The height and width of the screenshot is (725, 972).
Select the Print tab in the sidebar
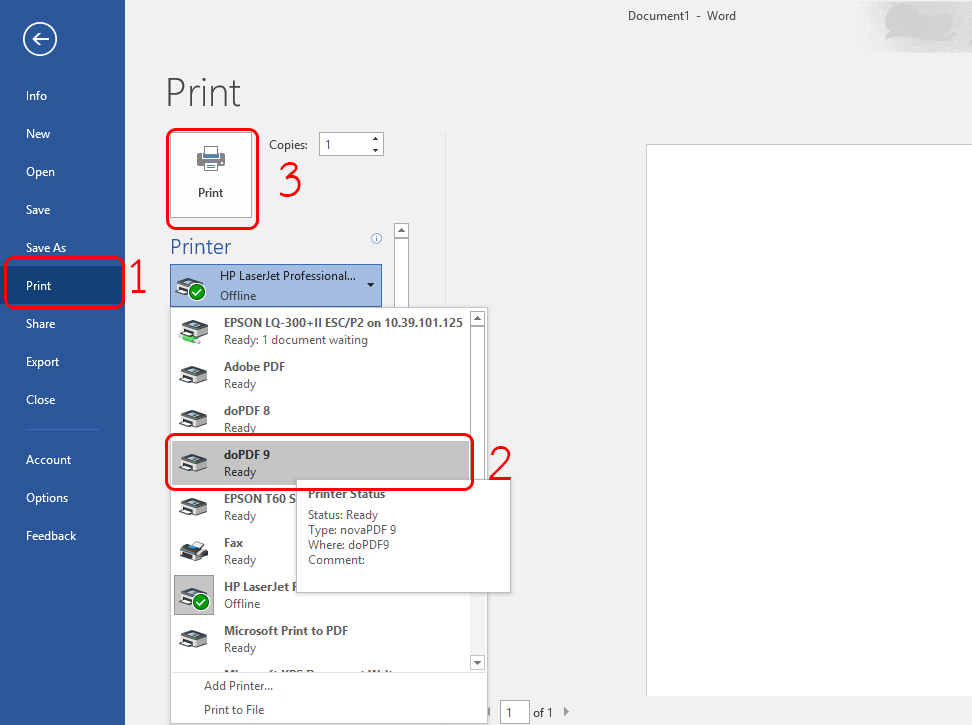[64, 286]
